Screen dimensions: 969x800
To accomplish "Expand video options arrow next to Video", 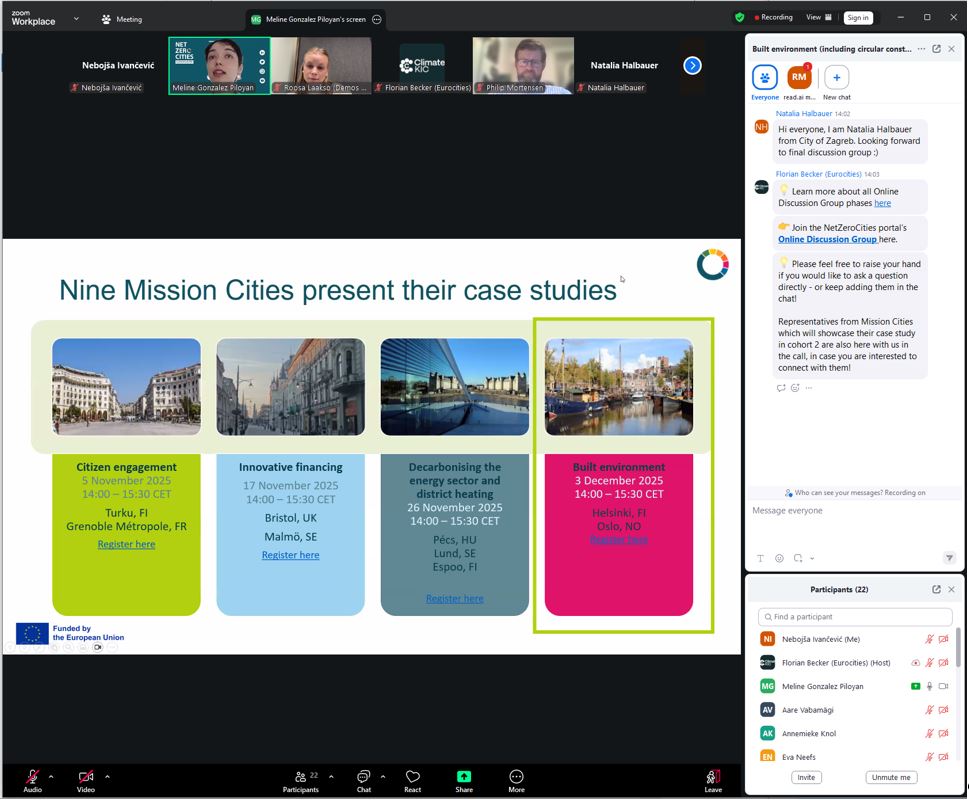I will 107,776.
